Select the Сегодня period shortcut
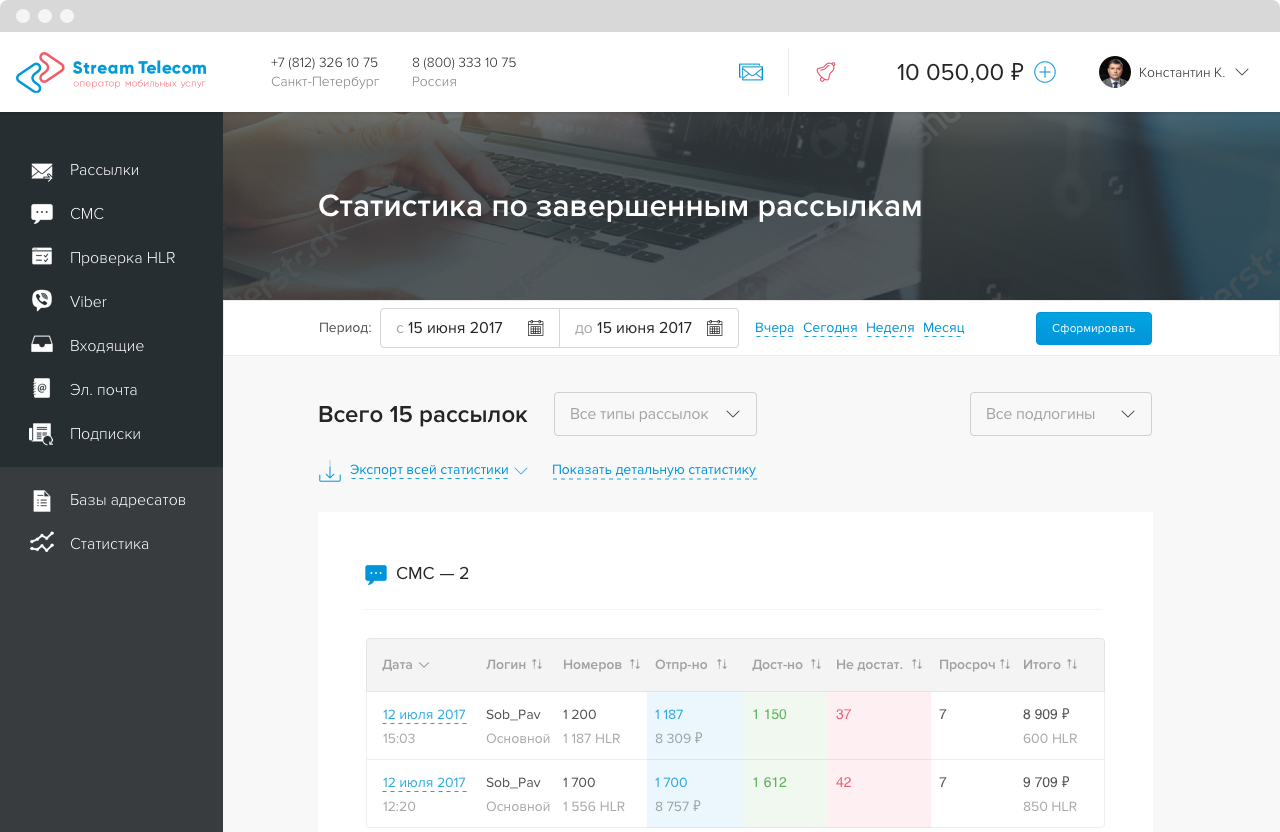Viewport: 1280px width, 832px height. (830, 328)
